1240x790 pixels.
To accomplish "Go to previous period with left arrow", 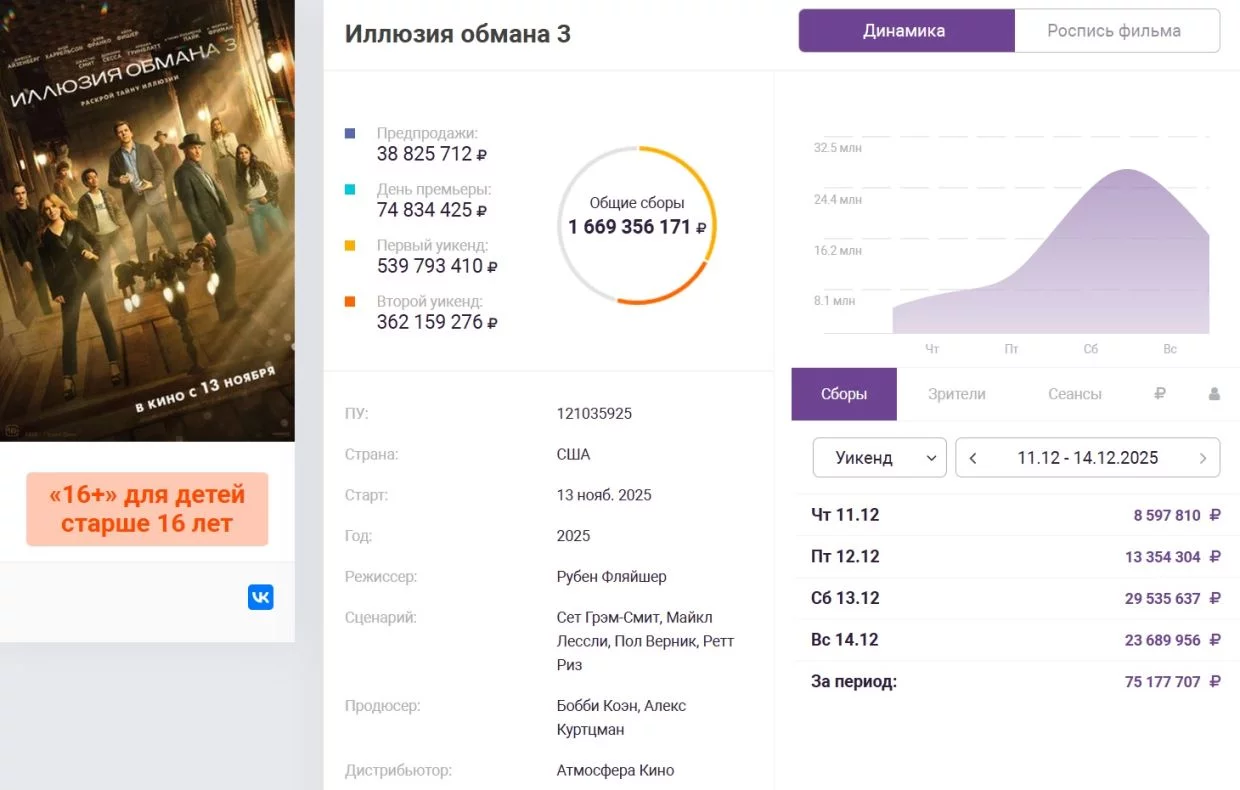I will tap(973, 458).
